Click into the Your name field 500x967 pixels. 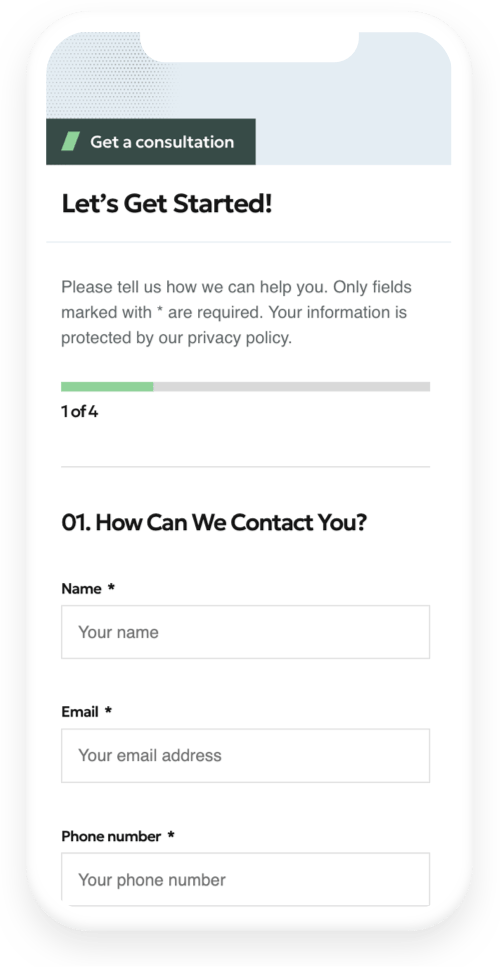click(245, 632)
